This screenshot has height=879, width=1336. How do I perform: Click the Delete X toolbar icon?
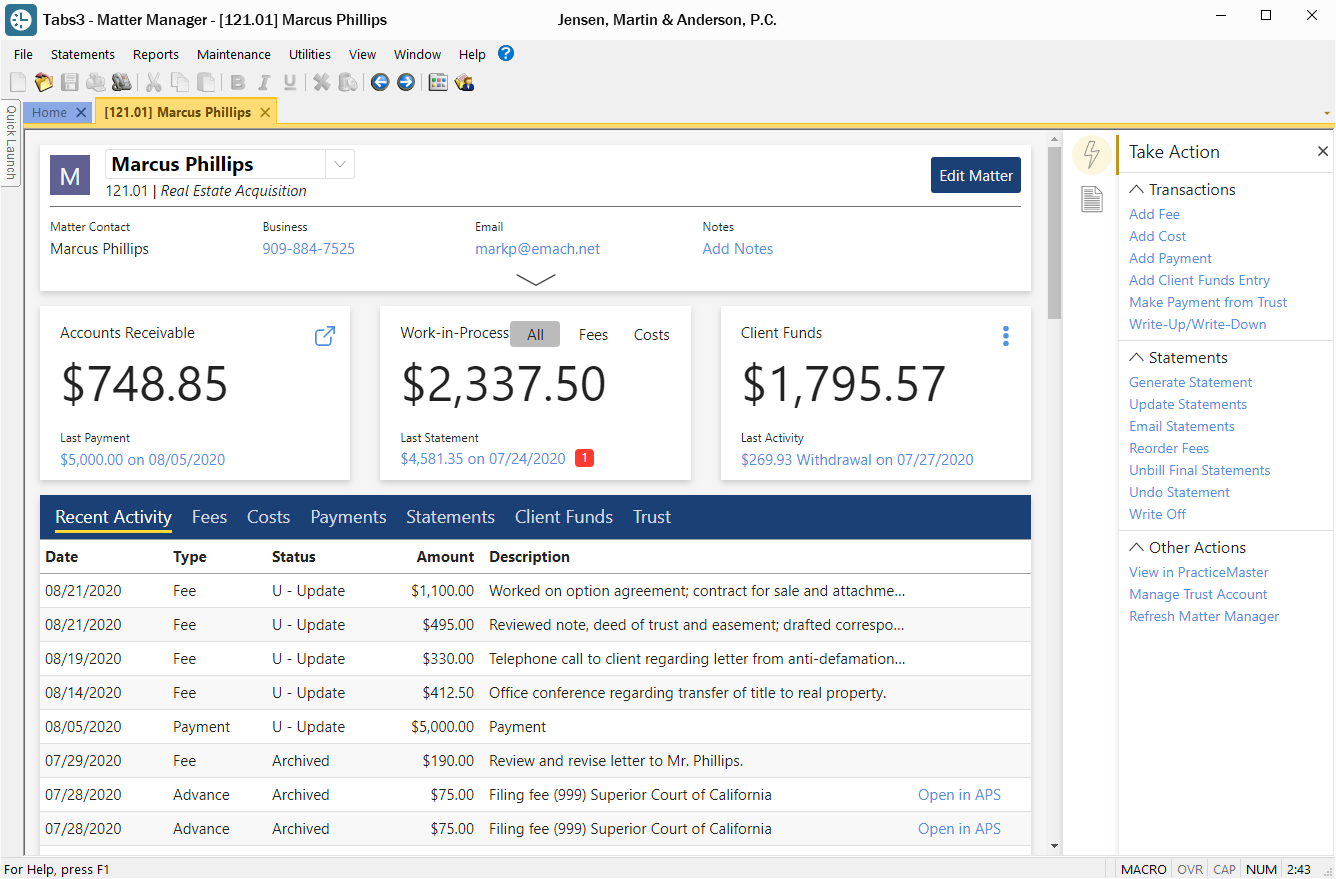tap(321, 82)
